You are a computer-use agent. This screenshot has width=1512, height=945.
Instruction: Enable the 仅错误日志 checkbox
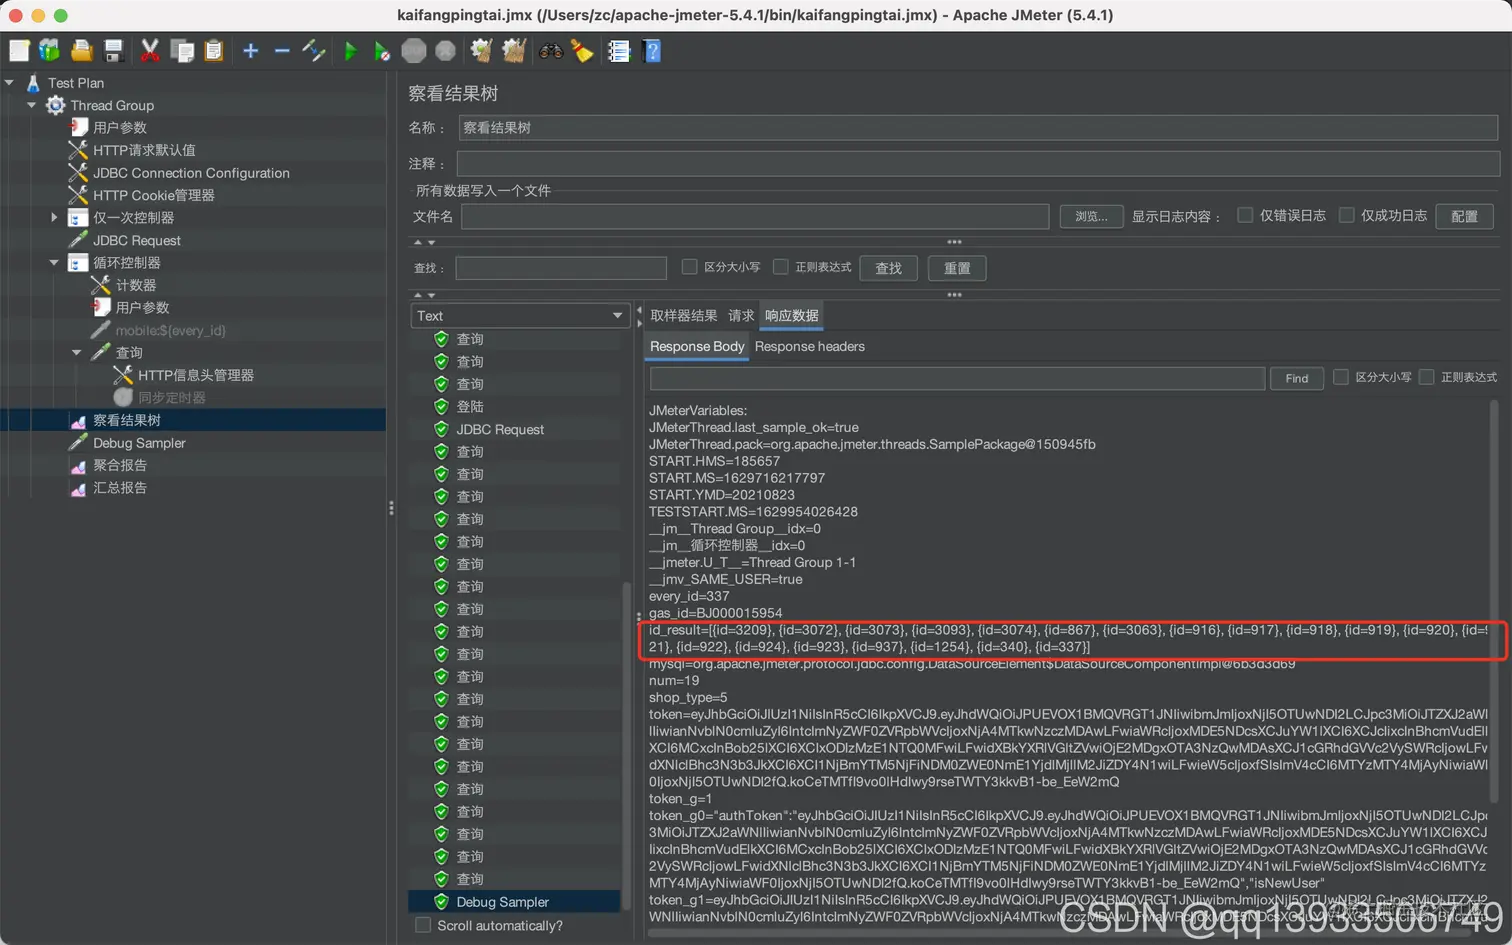click(1245, 215)
